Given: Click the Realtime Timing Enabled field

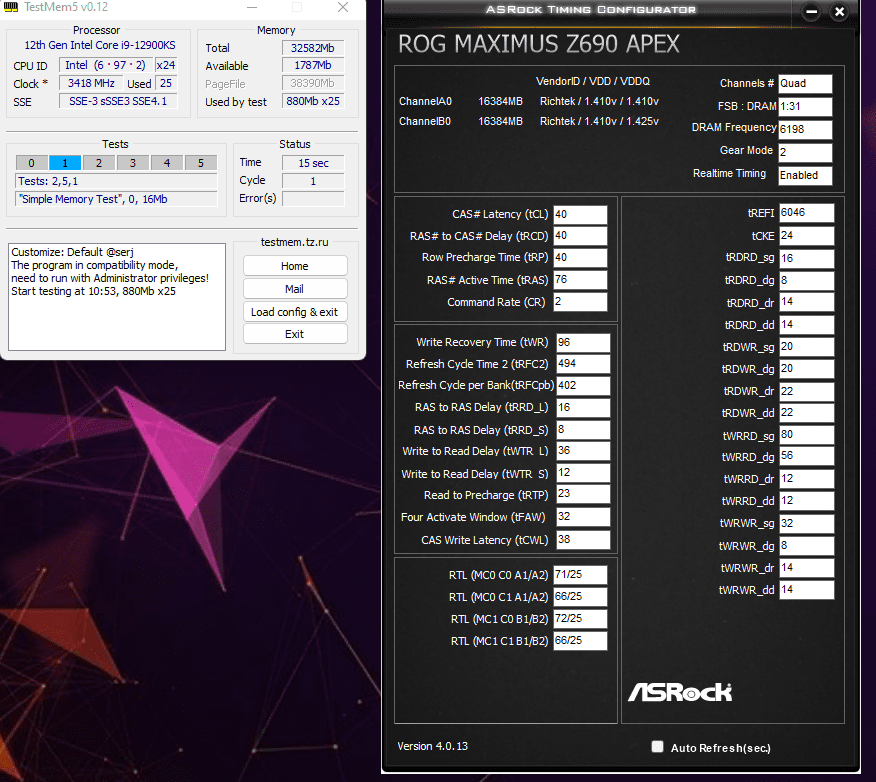Looking at the screenshot, I should (x=806, y=175).
